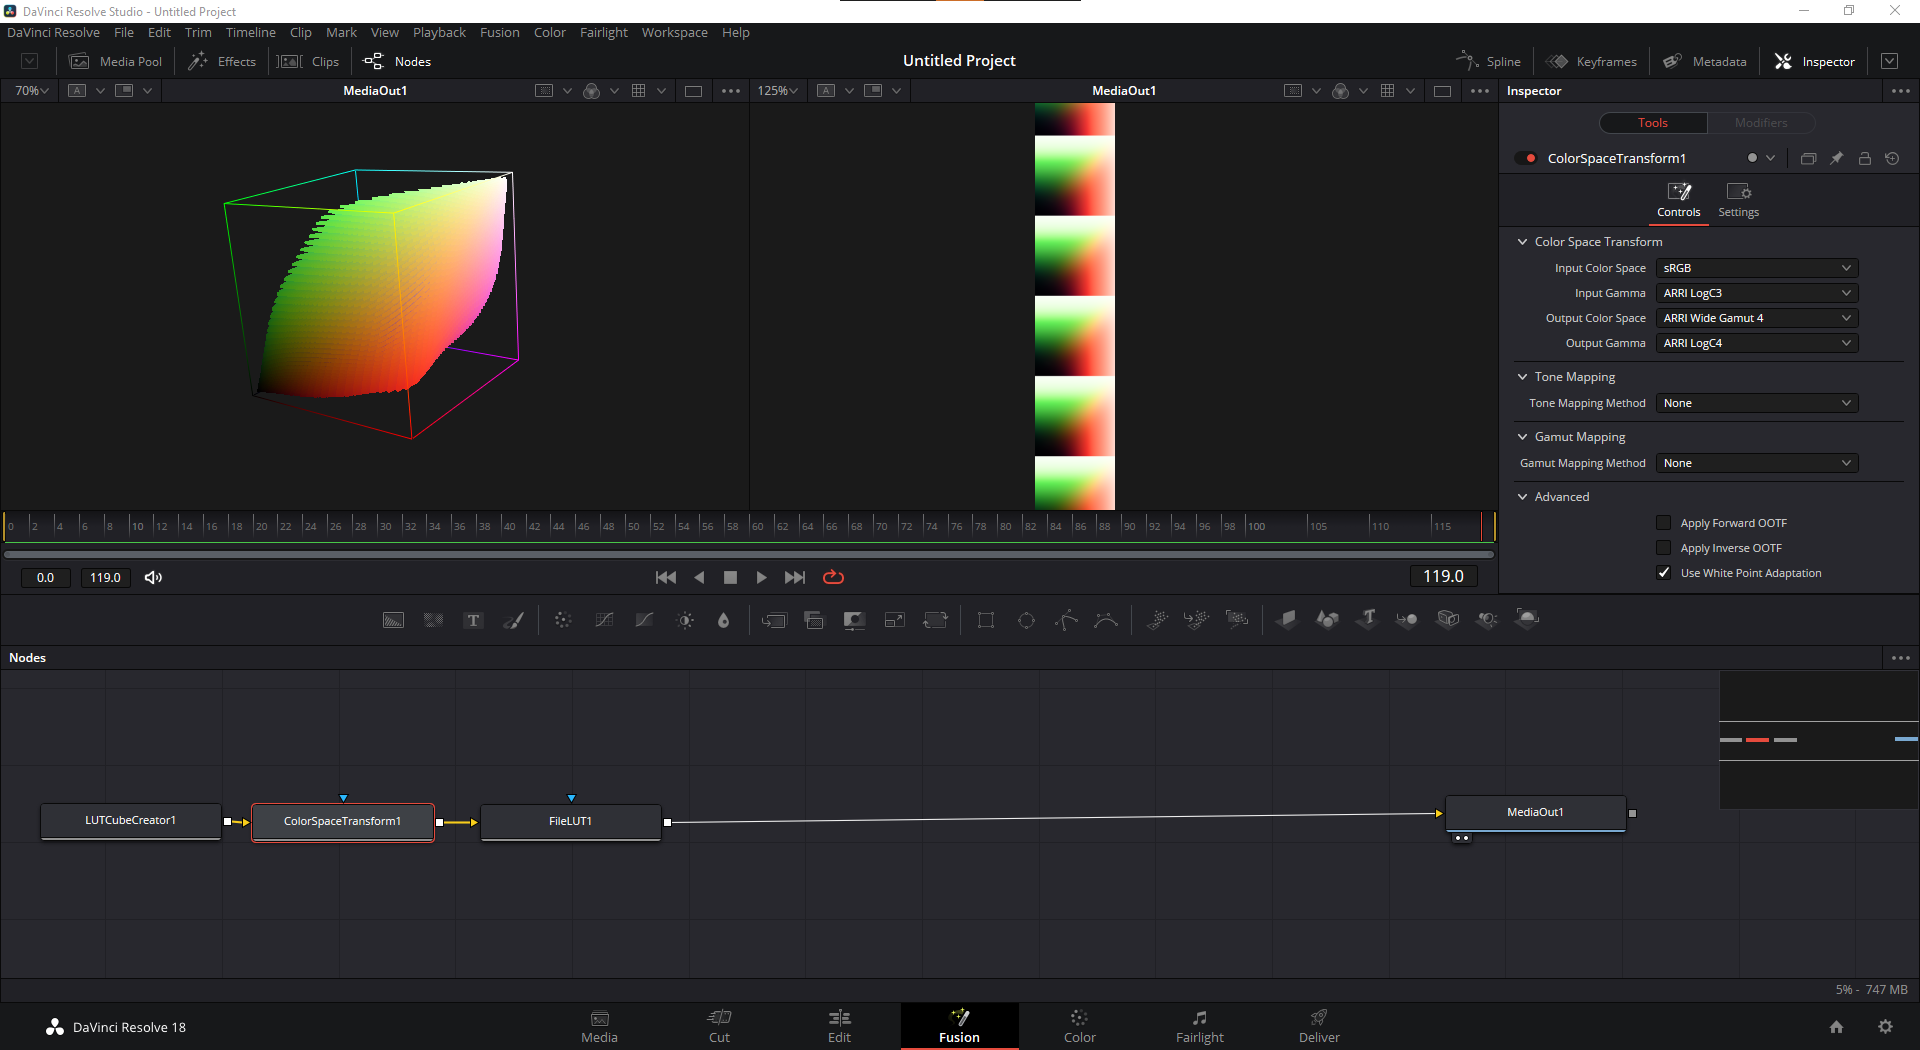This screenshot has width=1920, height=1050.
Task: Open the Fusion menu in menu bar
Action: [x=499, y=33]
